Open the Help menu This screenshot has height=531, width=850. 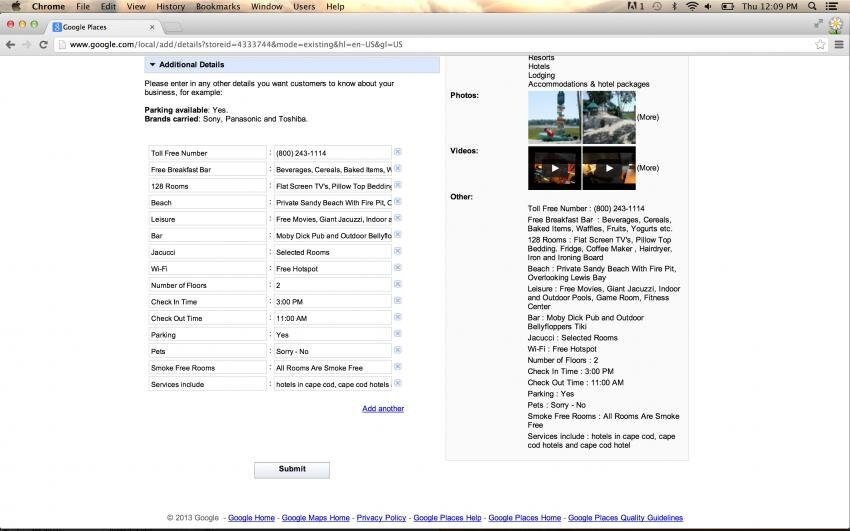pyautogui.click(x=335, y=7)
